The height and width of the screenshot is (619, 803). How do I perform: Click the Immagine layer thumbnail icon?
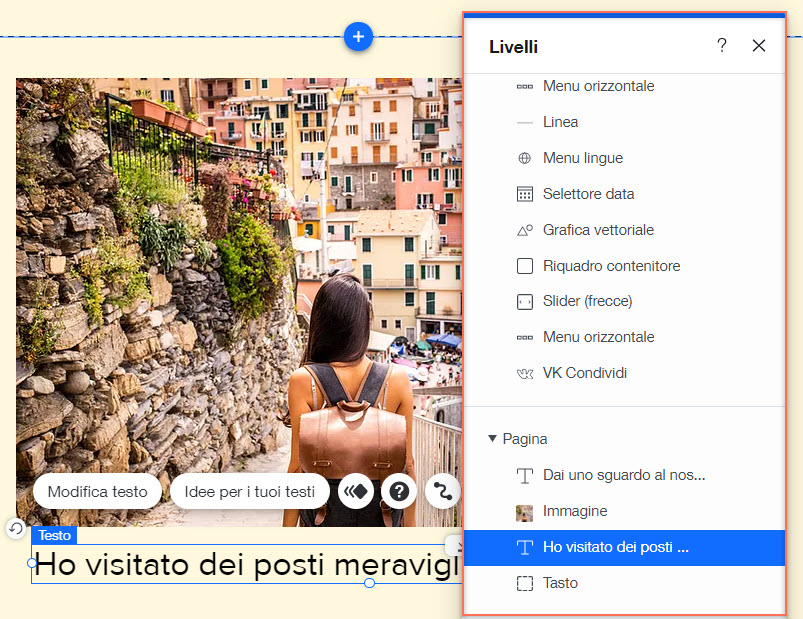(x=524, y=513)
